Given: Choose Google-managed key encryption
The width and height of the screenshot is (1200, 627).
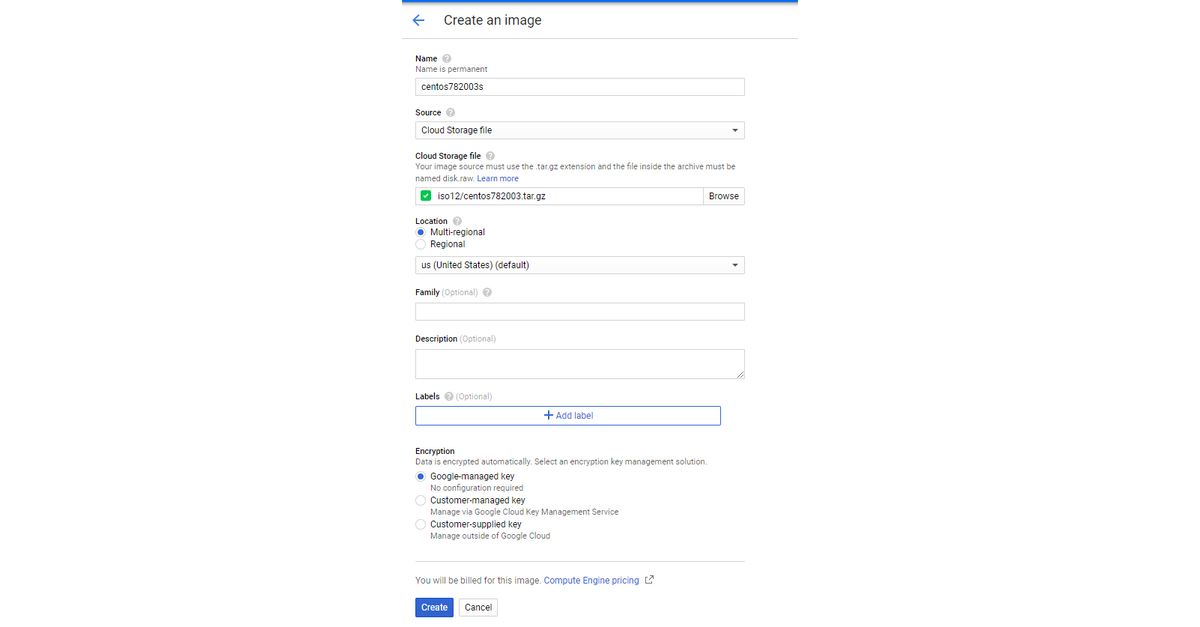Looking at the screenshot, I should [420, 476].
